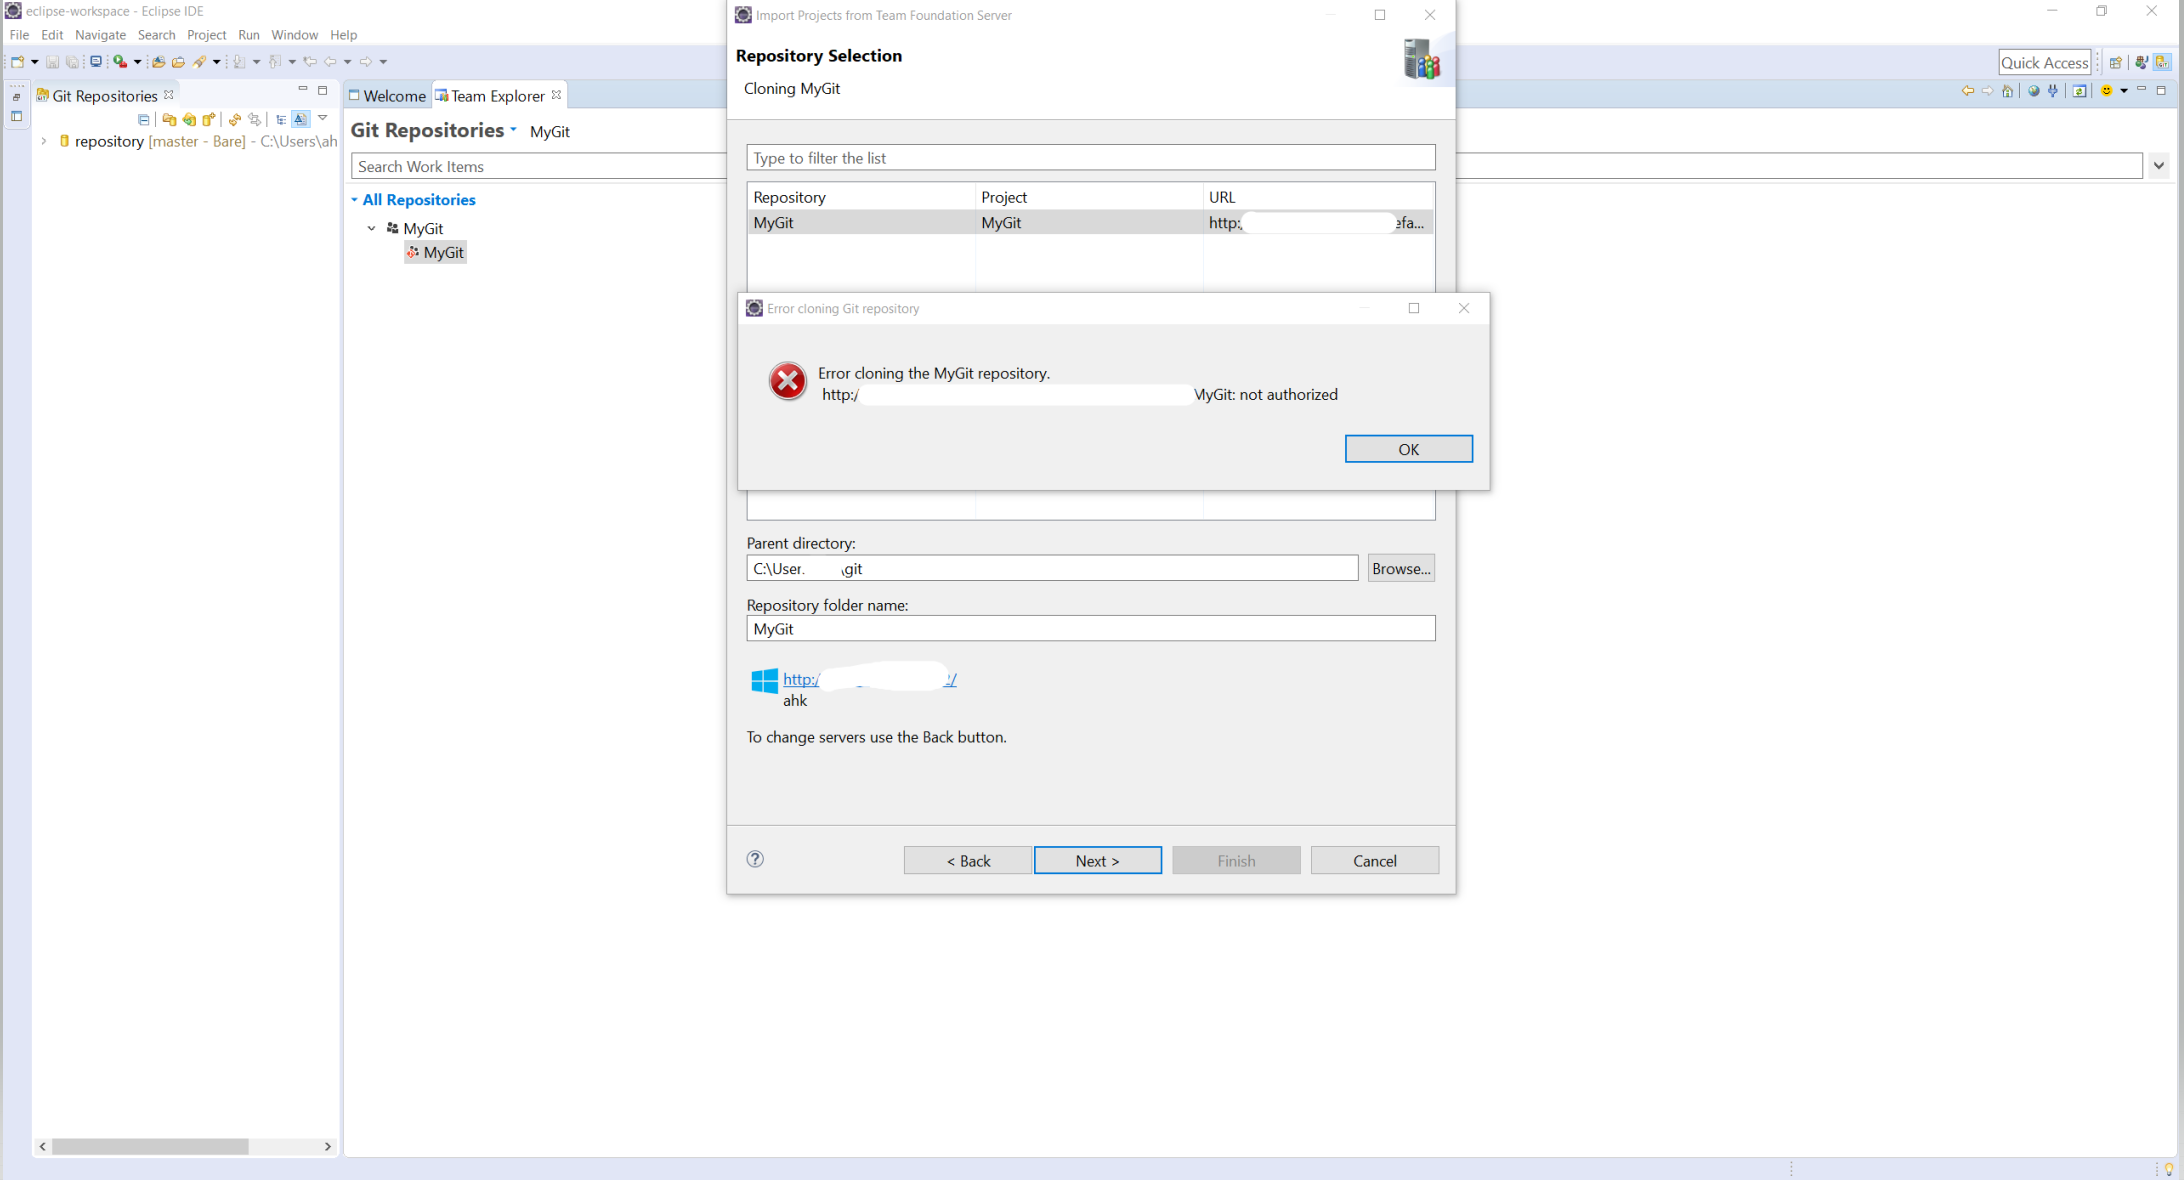This screenshot has width=2184, height=1180.
Task: Toggle Link with Editor in Git Repositories
Action: pos(255,119)
